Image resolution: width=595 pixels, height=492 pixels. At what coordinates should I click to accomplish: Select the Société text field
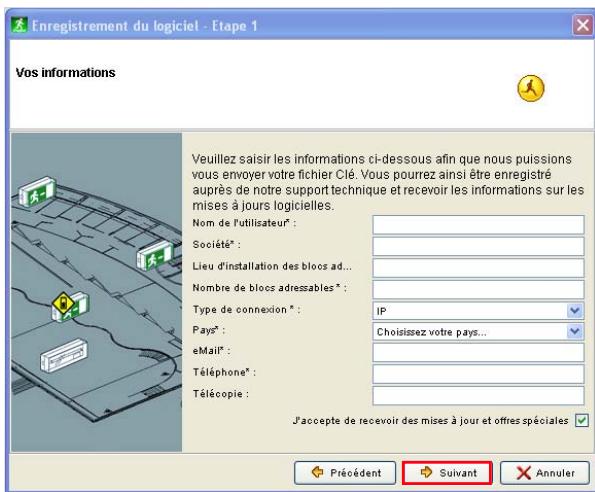(x=478, y=246)
